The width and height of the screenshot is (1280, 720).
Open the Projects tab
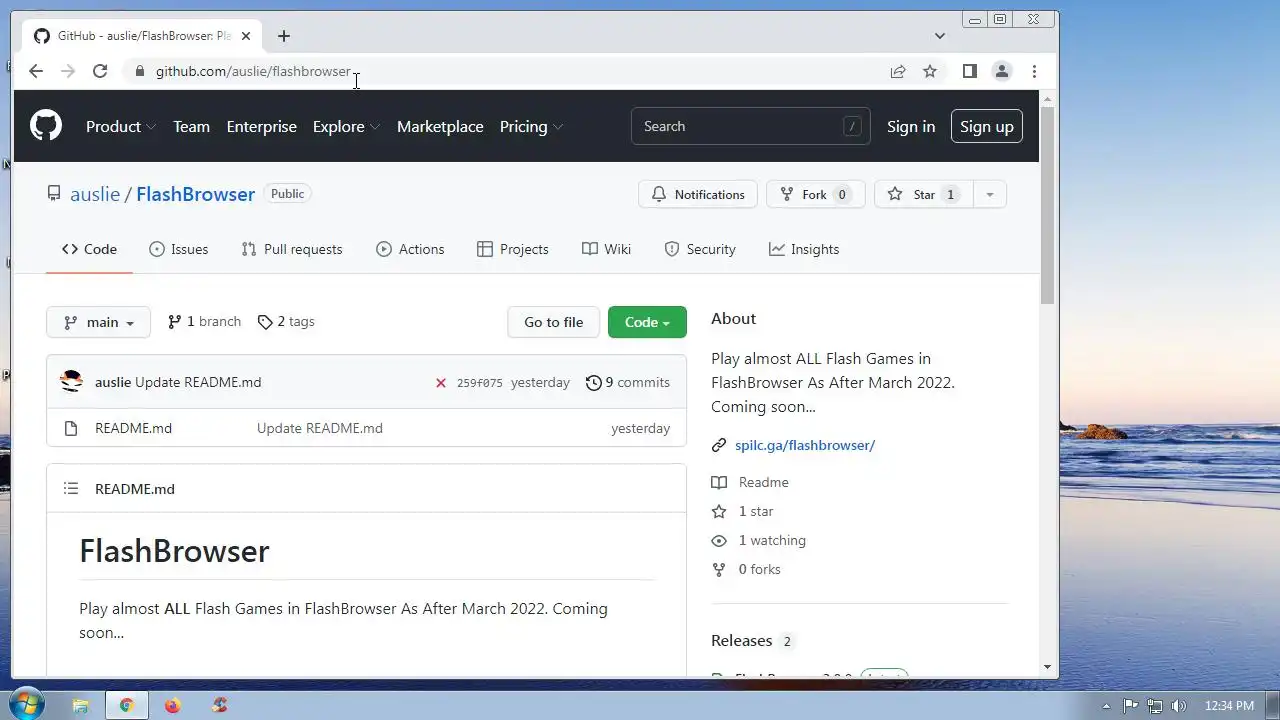coord(513,249)
